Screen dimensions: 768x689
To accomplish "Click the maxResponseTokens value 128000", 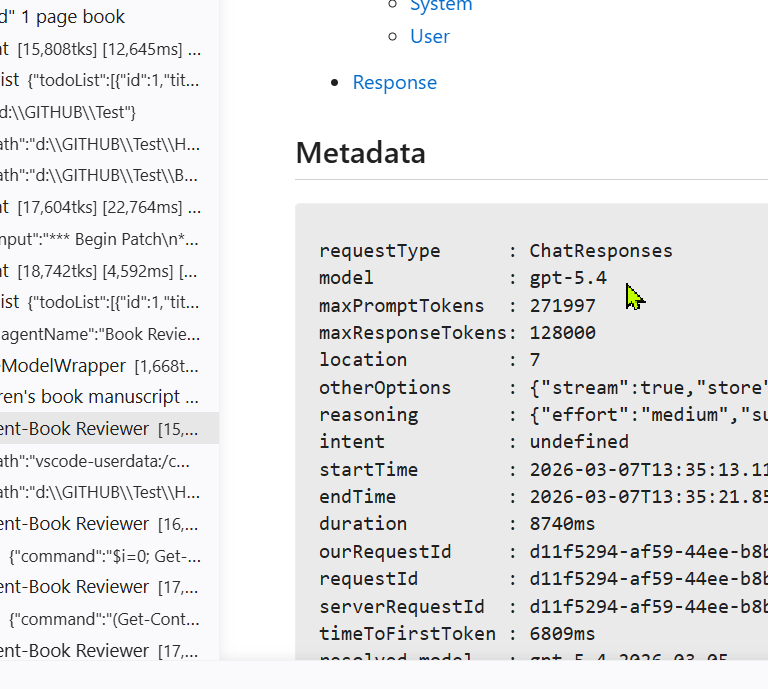I will 562,333.
